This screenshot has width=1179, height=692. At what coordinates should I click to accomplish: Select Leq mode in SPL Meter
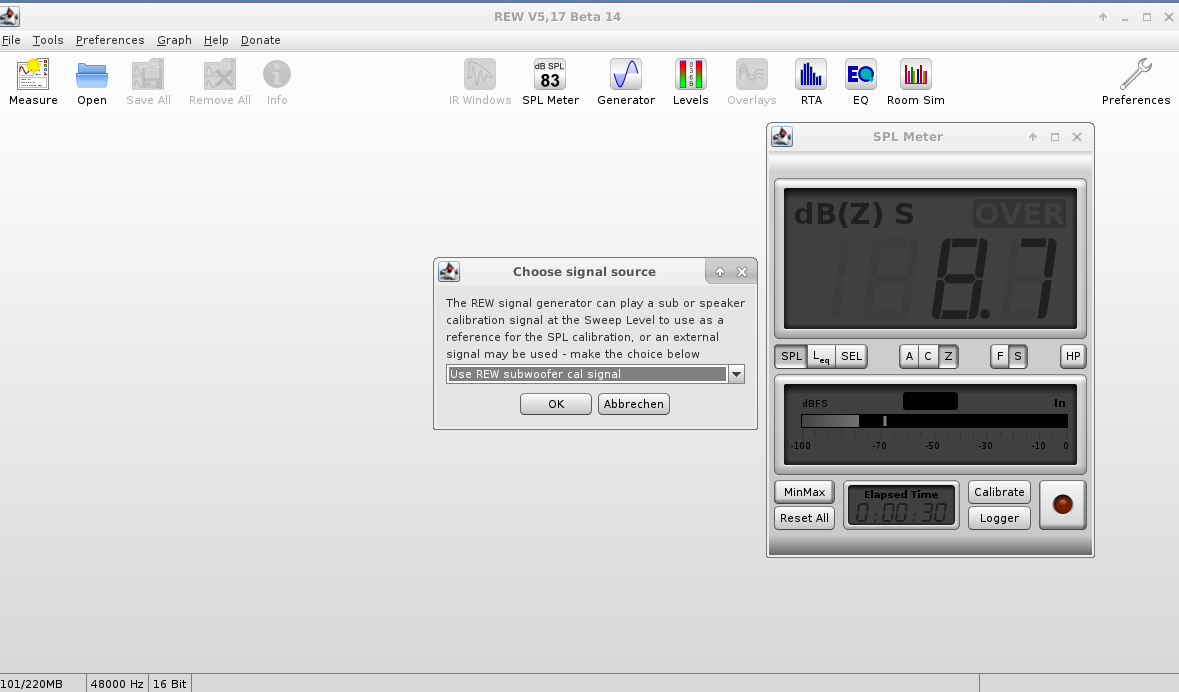coord(821,357)
